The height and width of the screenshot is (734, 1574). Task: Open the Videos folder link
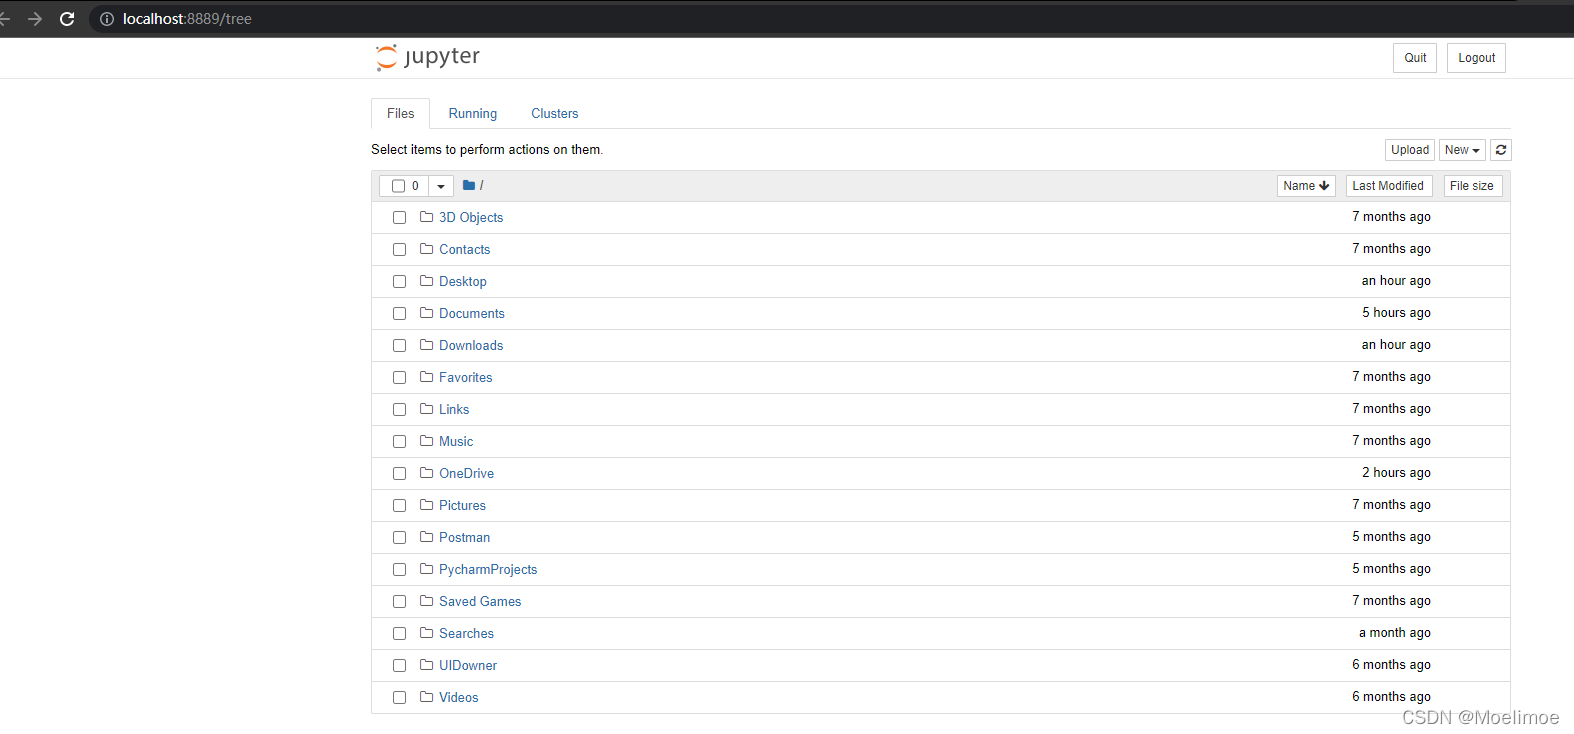pyautogui.click(x=459, y=698)
